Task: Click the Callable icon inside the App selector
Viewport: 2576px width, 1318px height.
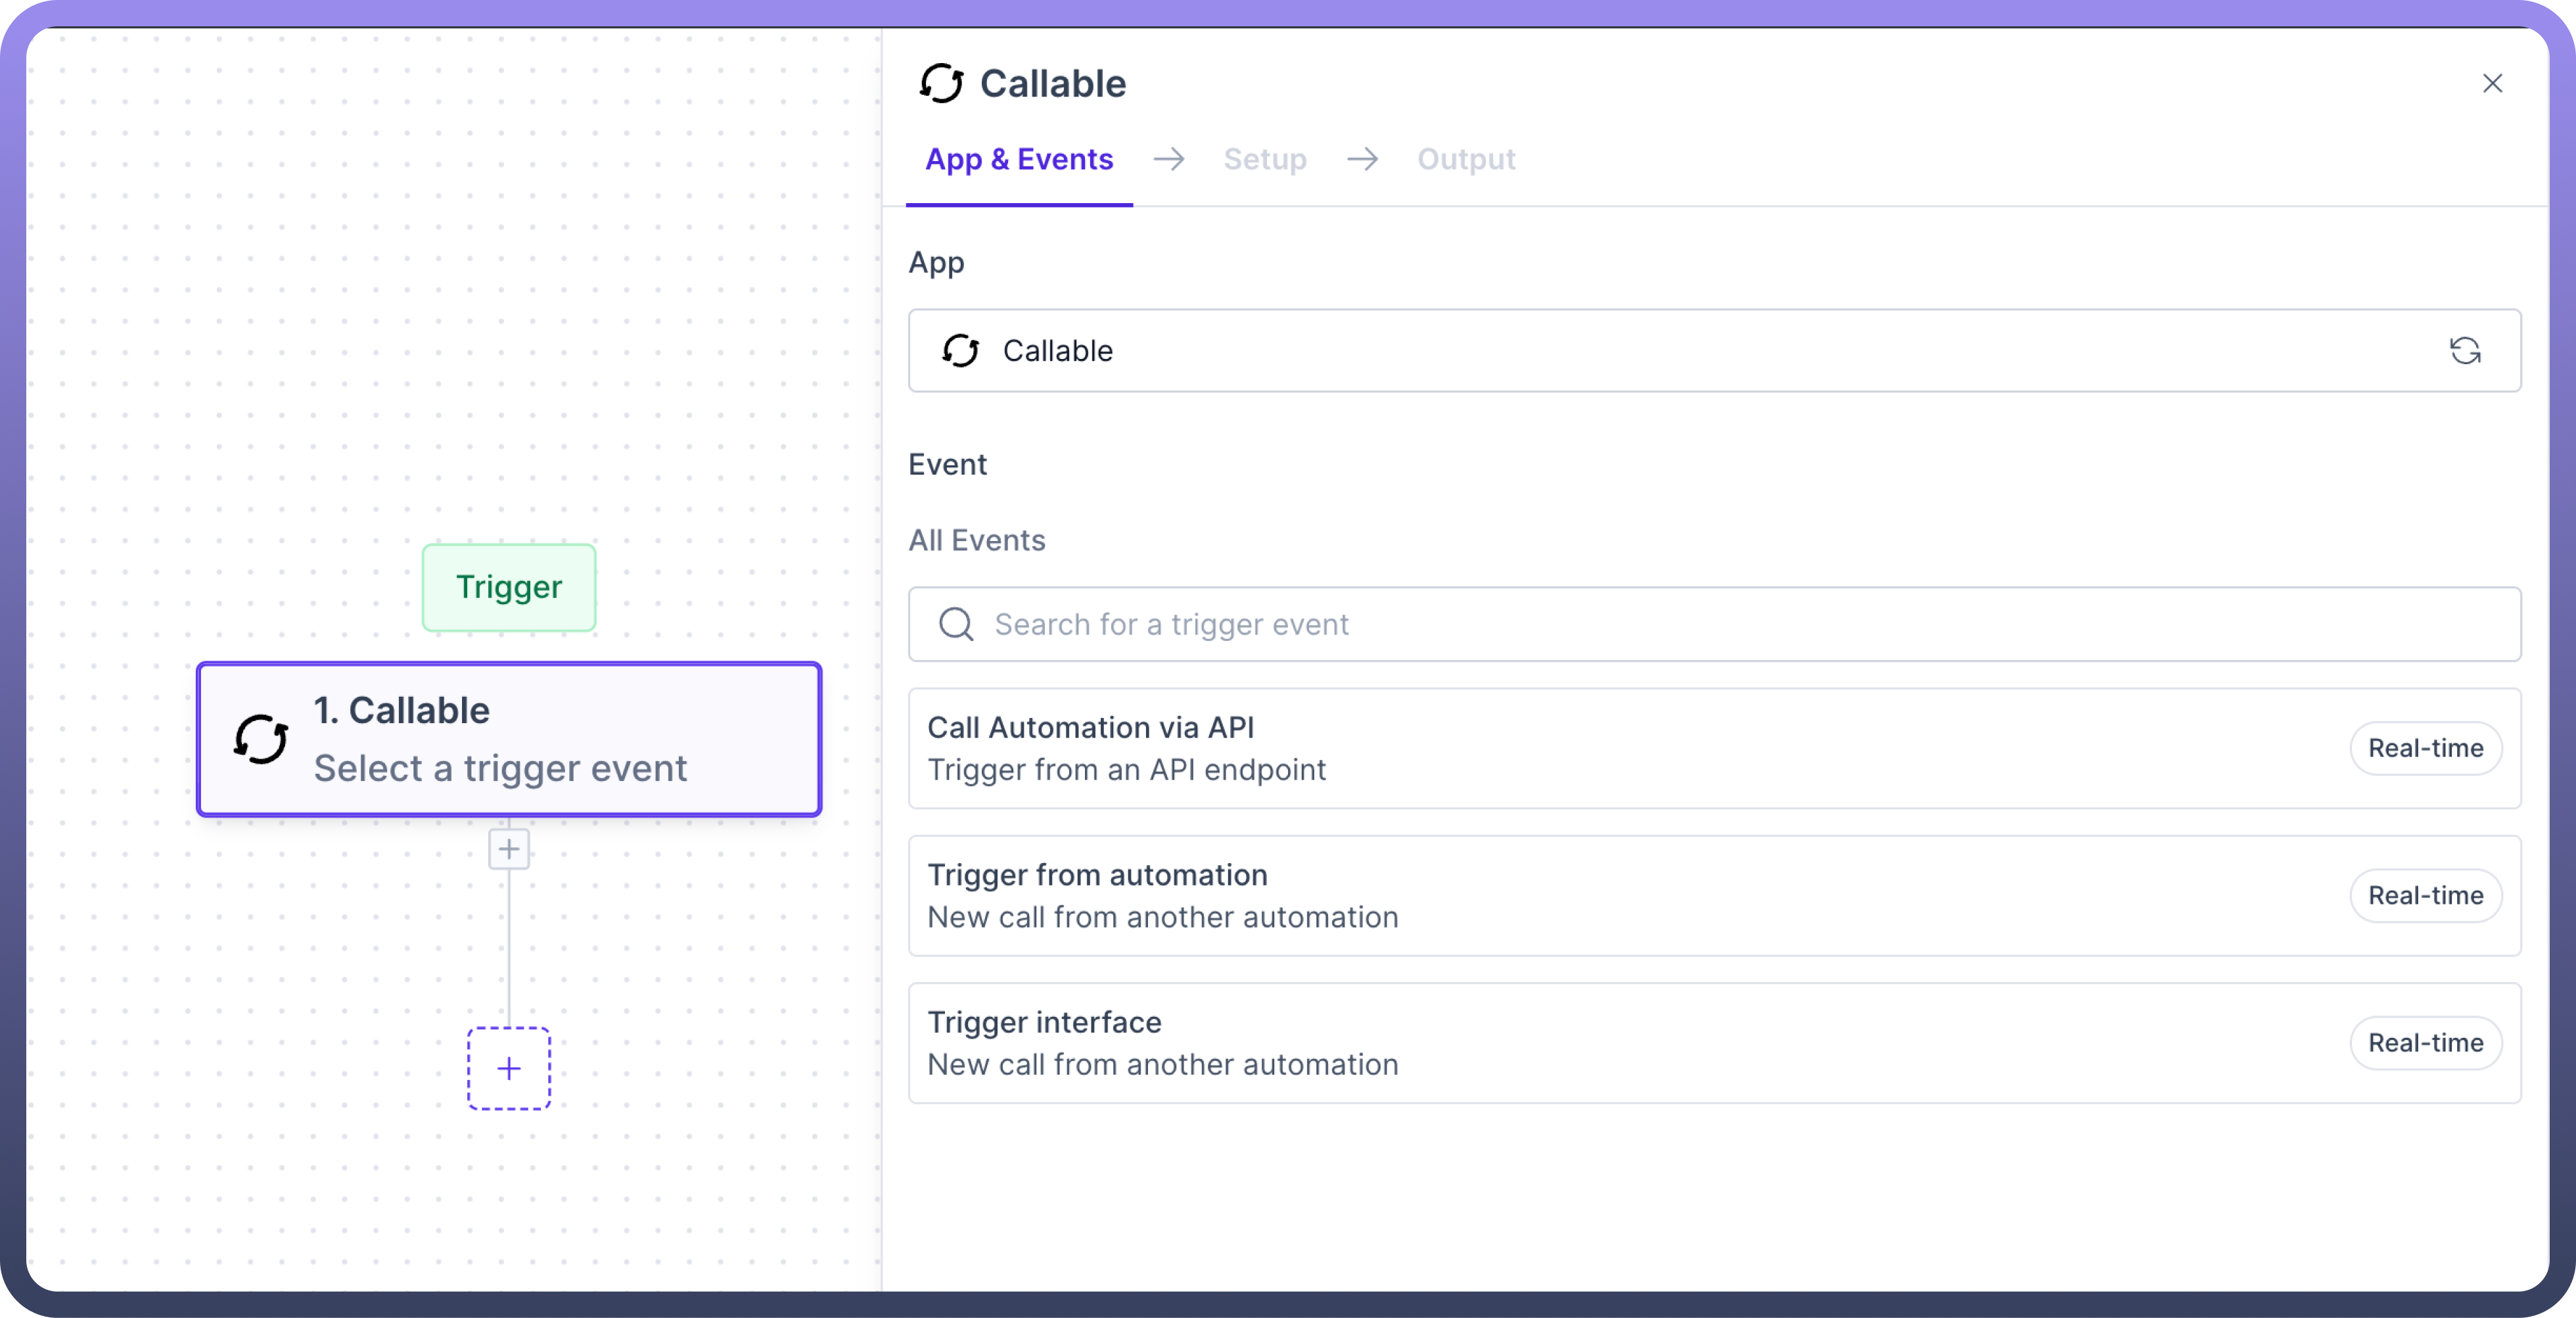Action: (x=960, y=350)
